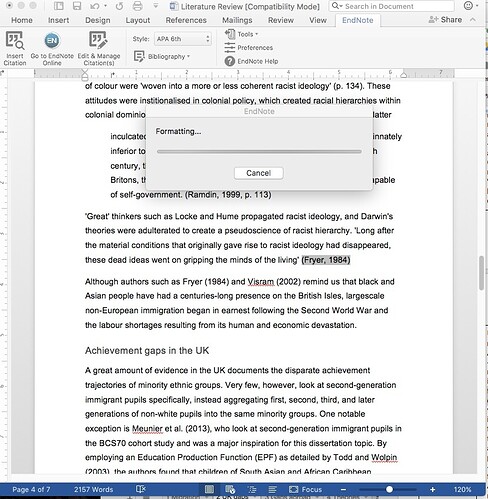Click the sidebar layout icon in title bar

(x=59, y=6)
